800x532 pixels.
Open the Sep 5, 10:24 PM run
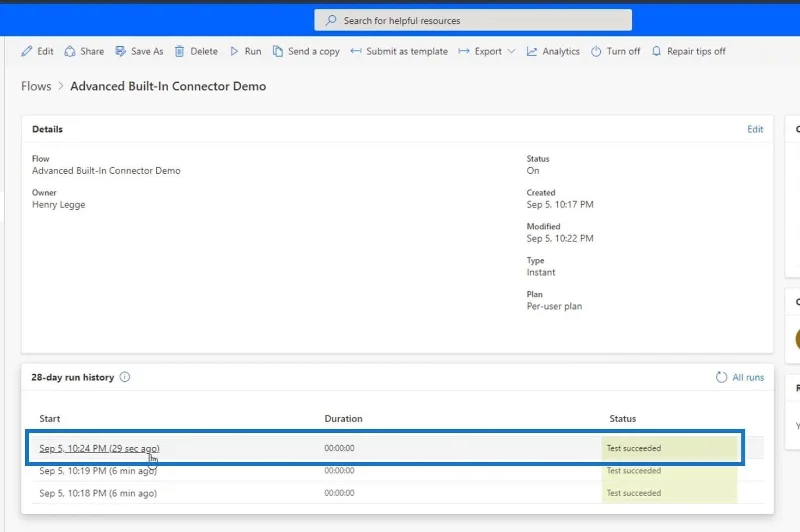tap(99, 448)
